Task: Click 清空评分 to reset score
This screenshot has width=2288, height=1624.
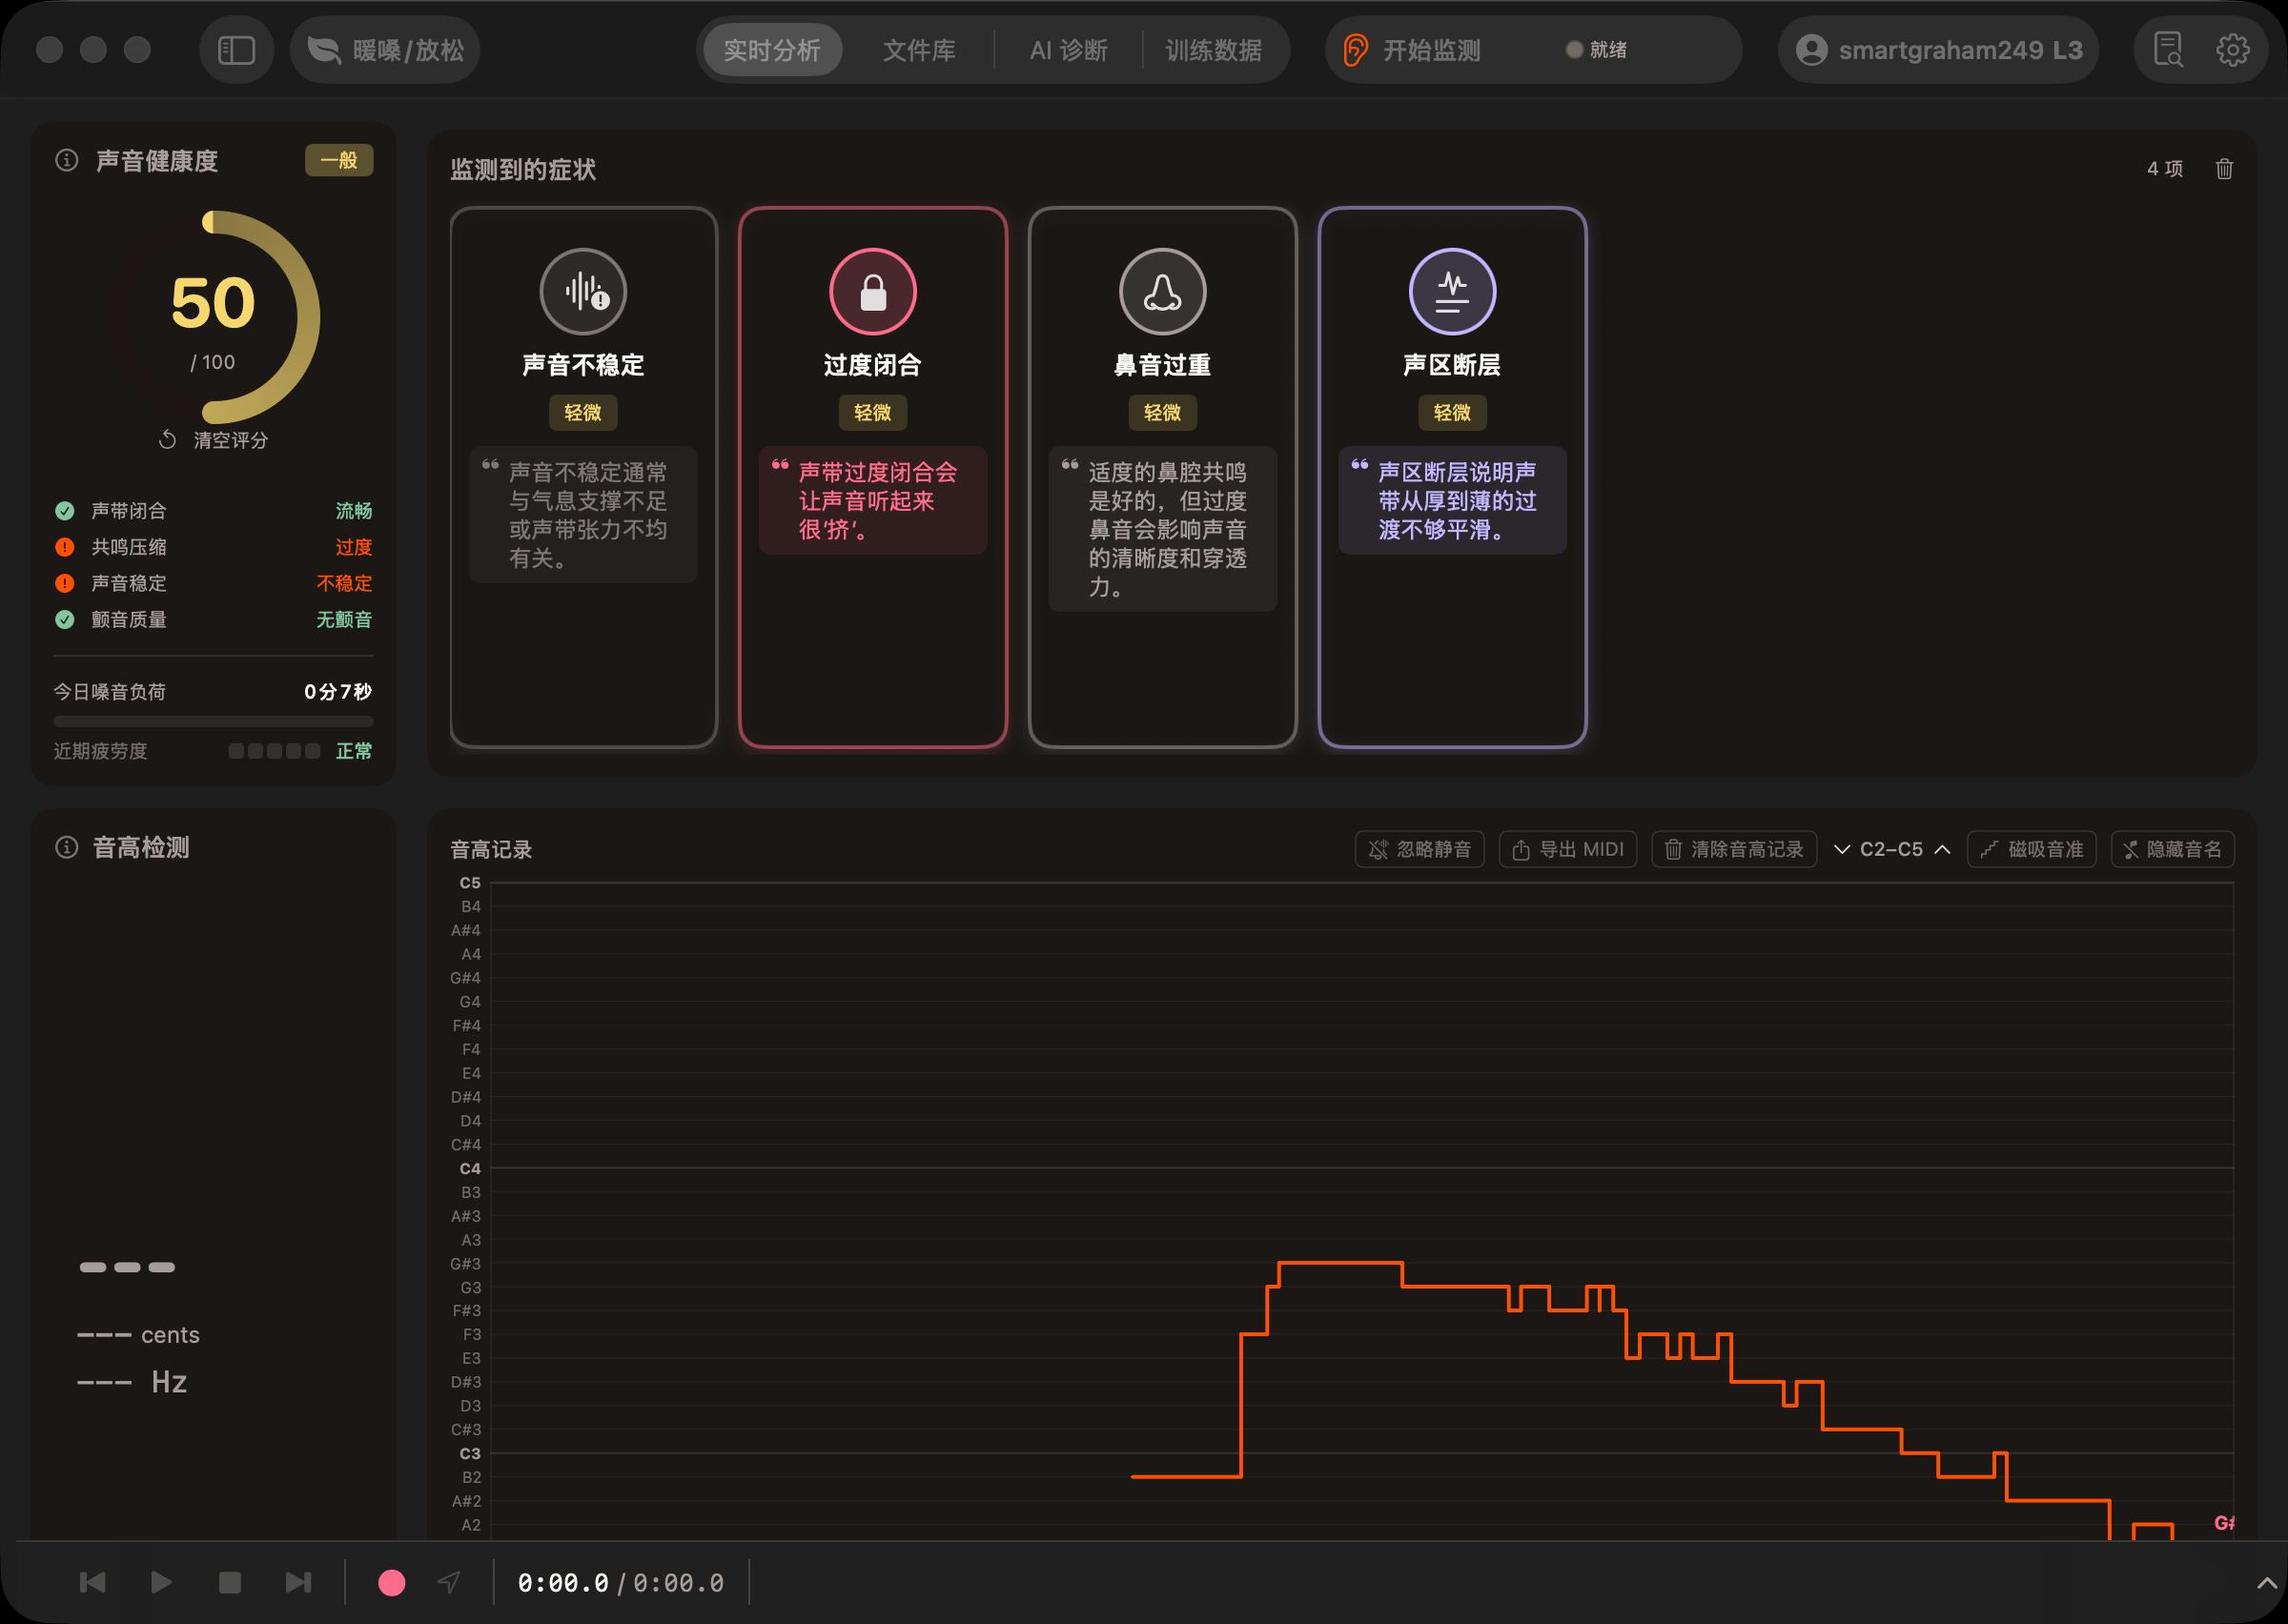Action: pos(213,440)
